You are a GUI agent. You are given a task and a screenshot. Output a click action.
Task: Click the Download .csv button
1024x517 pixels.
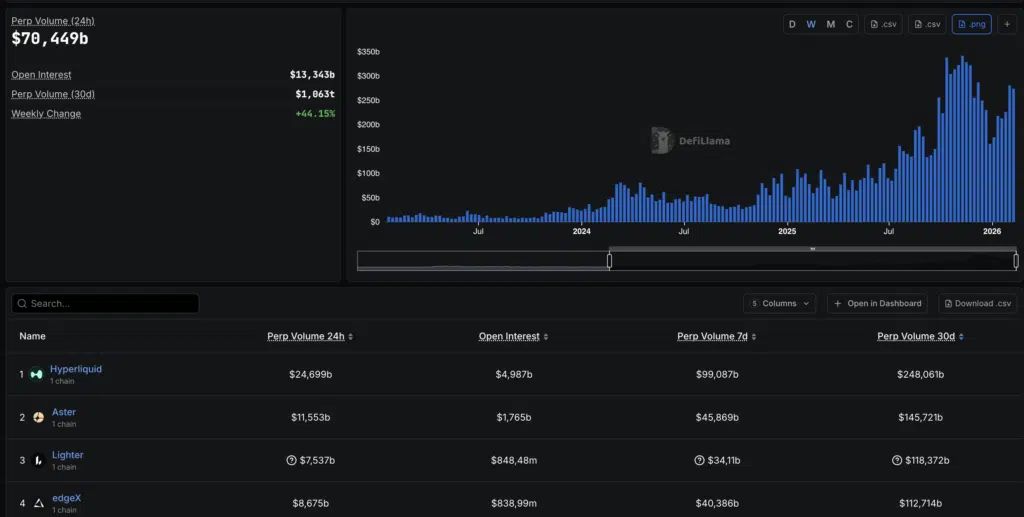(976, 303)
